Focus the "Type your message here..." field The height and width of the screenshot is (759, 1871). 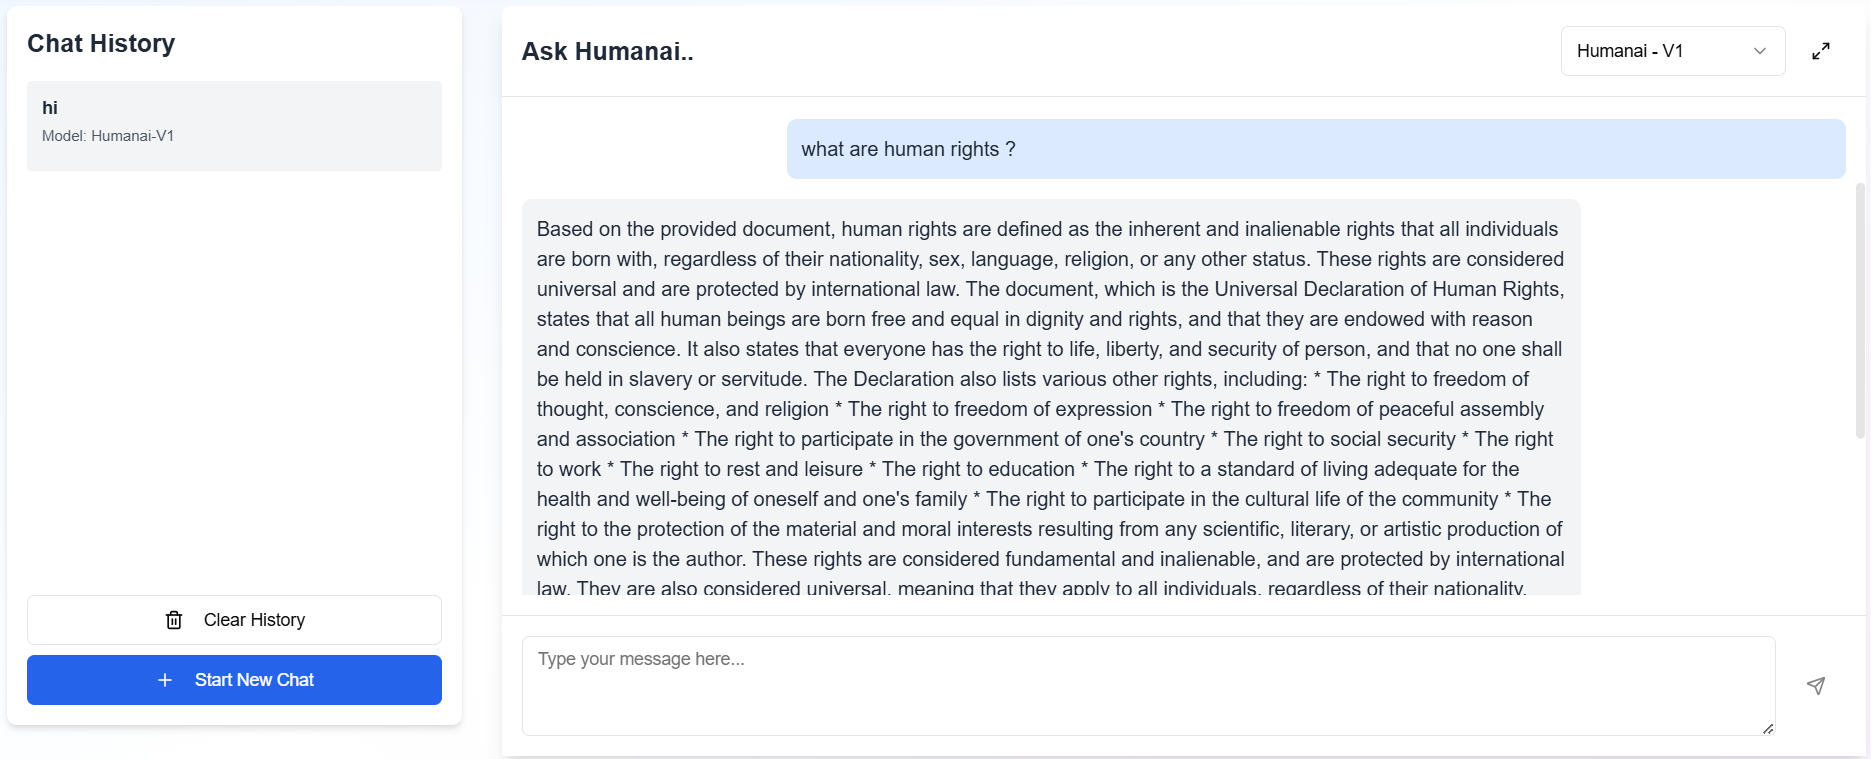click(1147, 685)
